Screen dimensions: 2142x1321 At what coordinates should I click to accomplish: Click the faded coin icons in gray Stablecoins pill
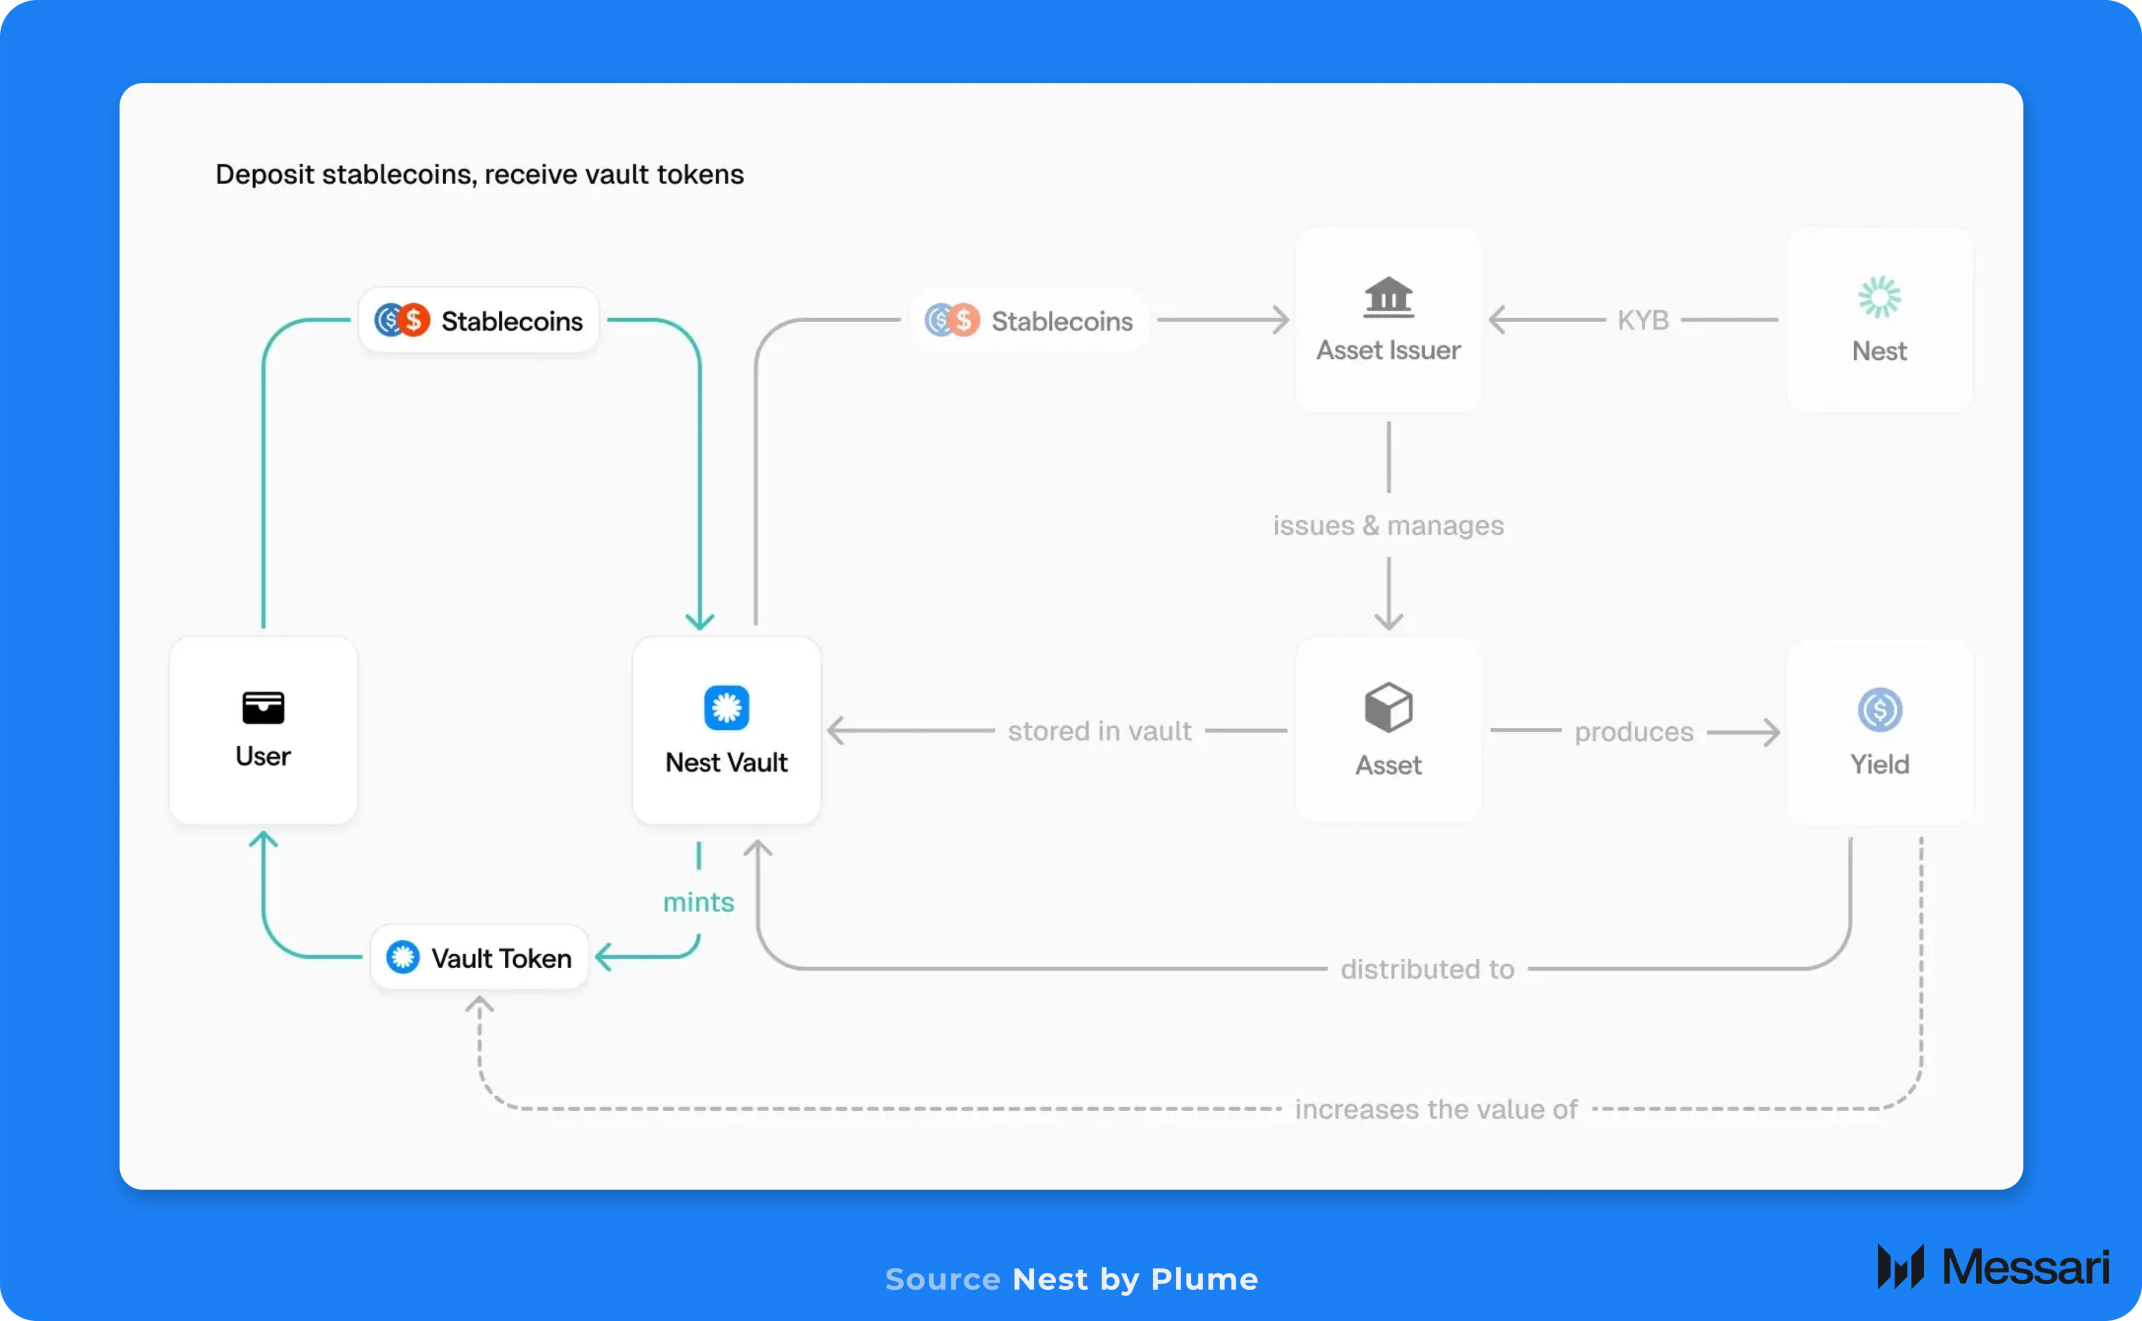952,320
